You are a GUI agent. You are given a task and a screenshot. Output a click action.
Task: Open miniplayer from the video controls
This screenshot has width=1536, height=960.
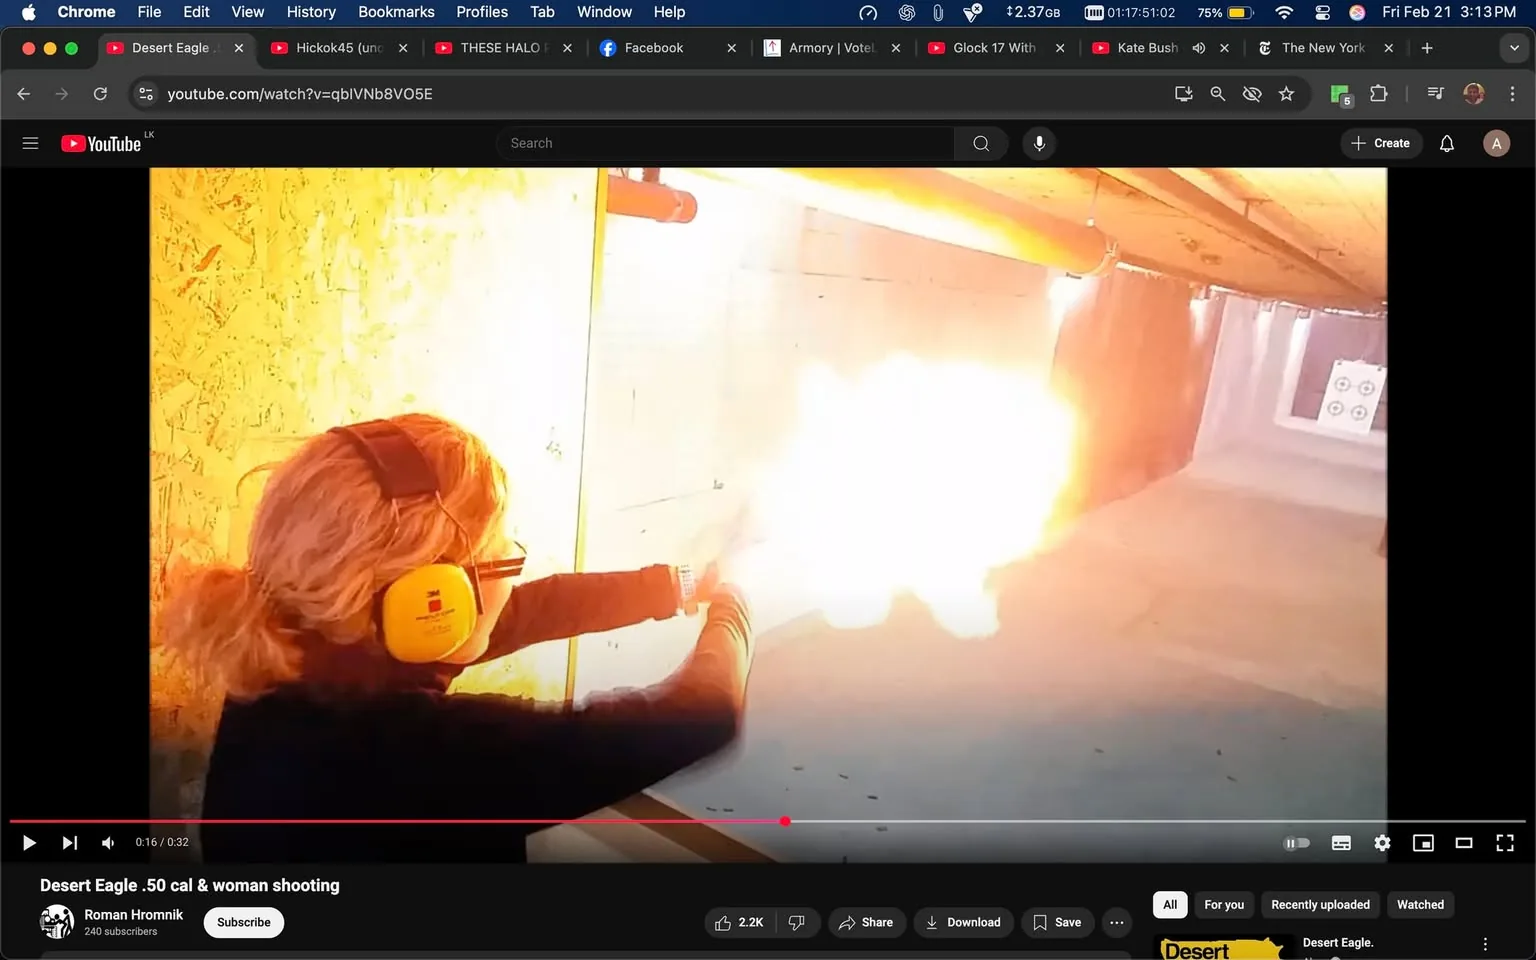click(1423, 843)
